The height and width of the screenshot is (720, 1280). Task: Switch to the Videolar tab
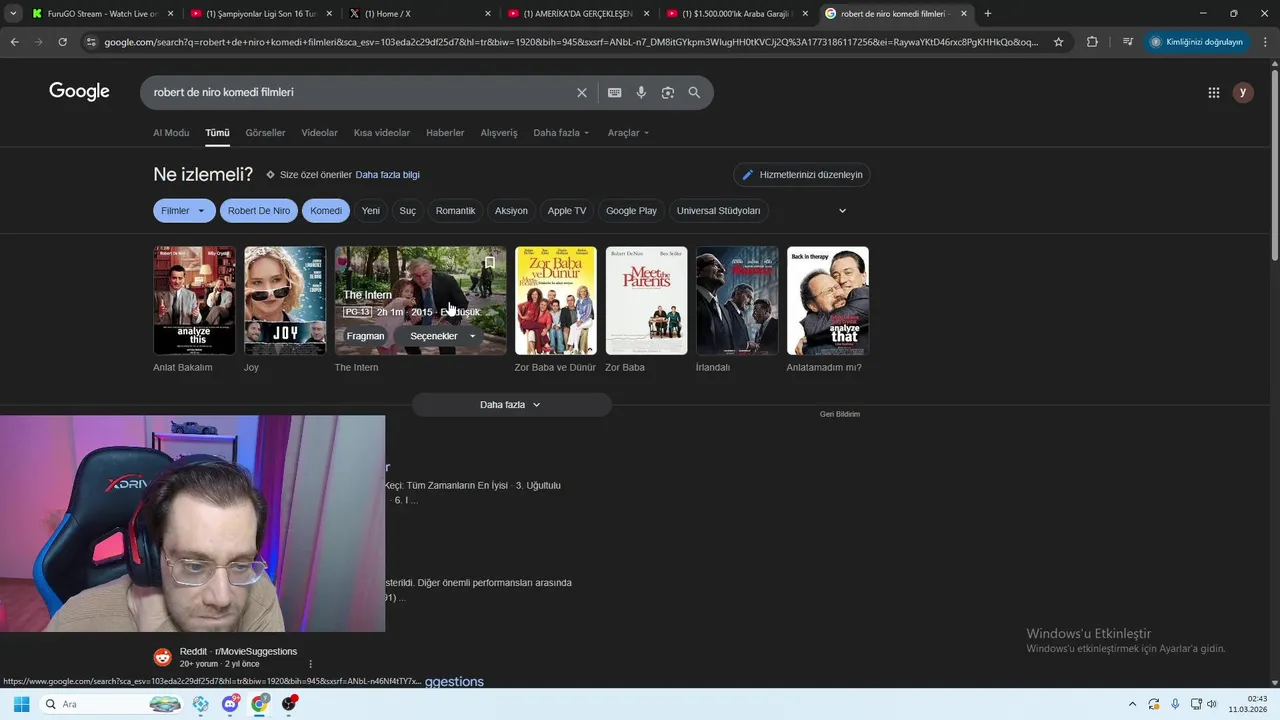319,133
